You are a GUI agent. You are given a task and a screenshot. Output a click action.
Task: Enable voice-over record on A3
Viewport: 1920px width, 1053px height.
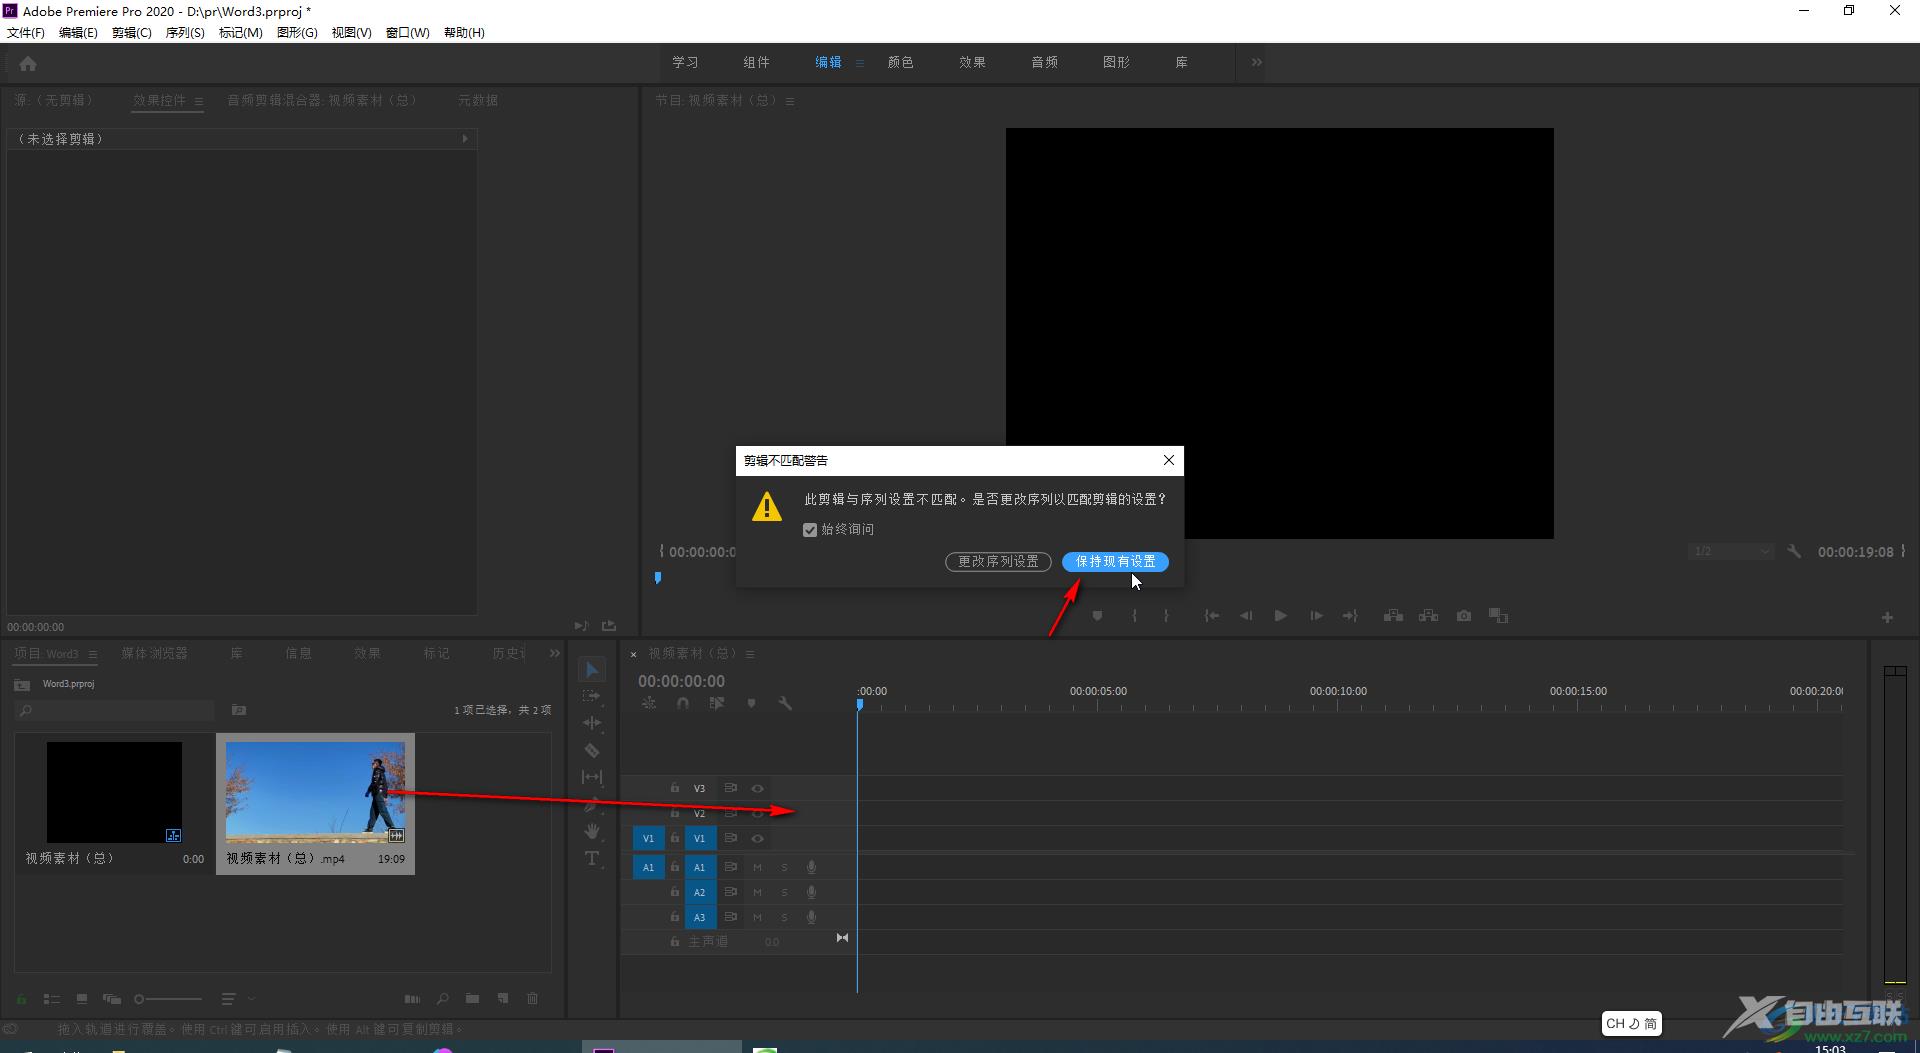coord(811,917)
